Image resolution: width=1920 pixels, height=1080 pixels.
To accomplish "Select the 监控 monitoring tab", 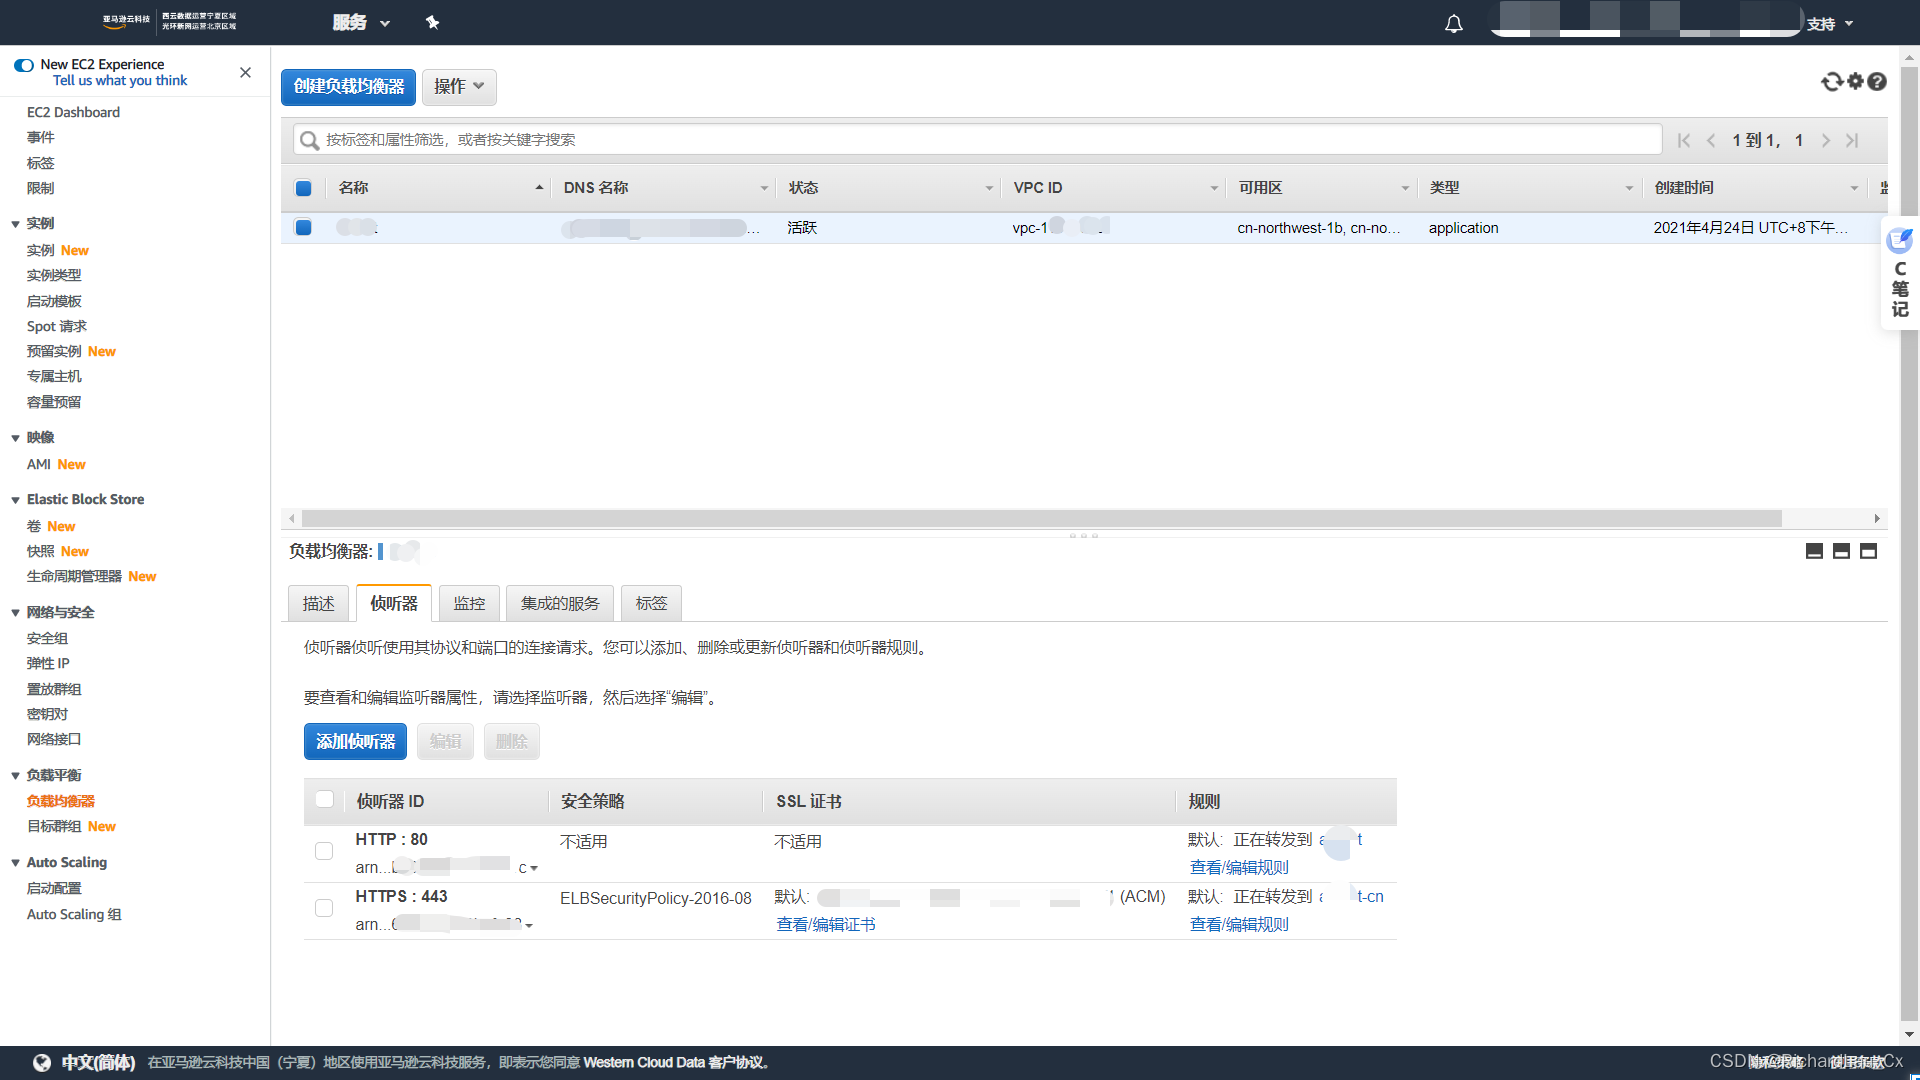I will [x=468, y=603].
